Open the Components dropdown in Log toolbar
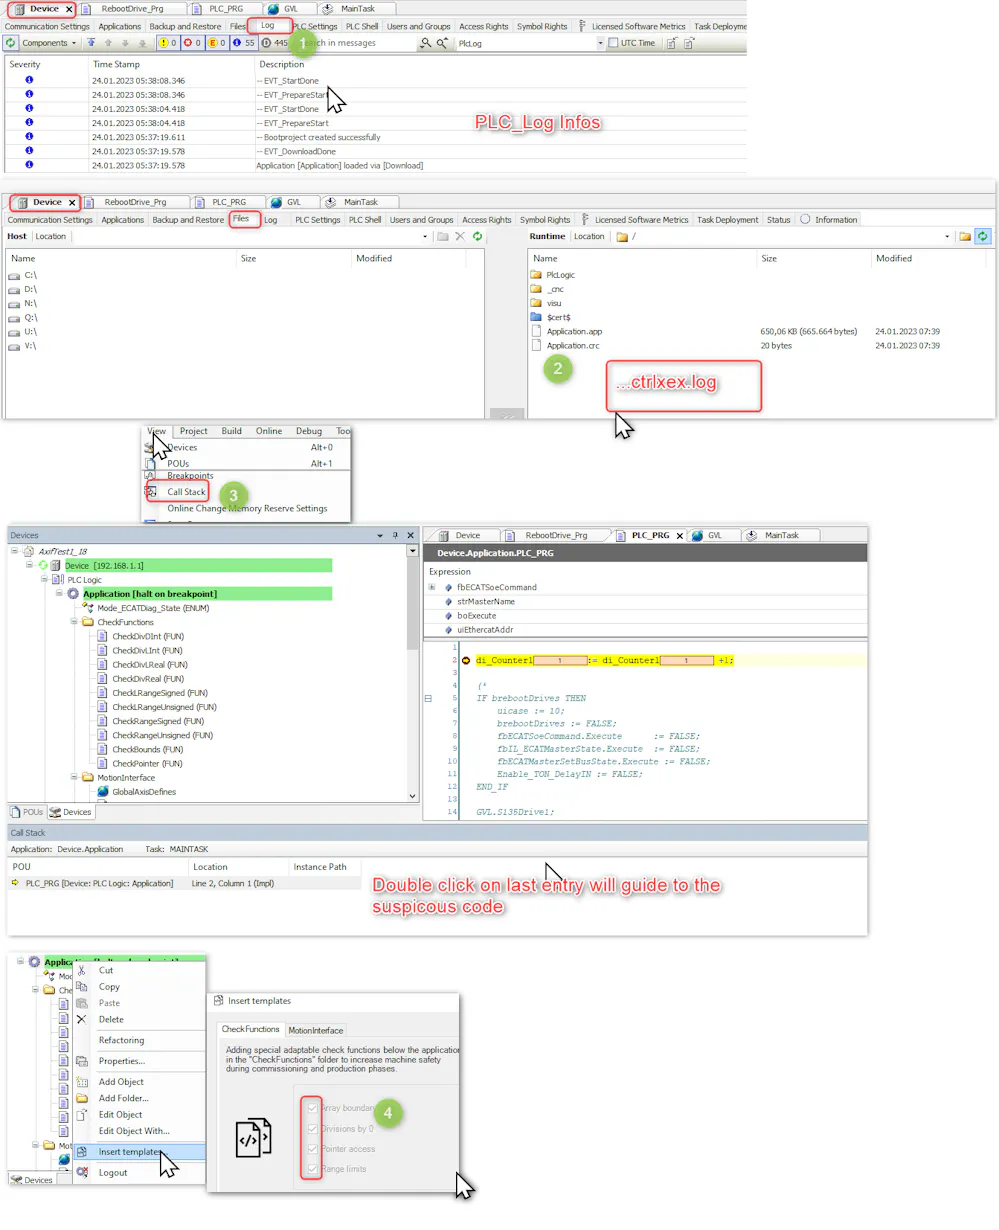The image size is (999, 1230). click(x=49, y=43)
